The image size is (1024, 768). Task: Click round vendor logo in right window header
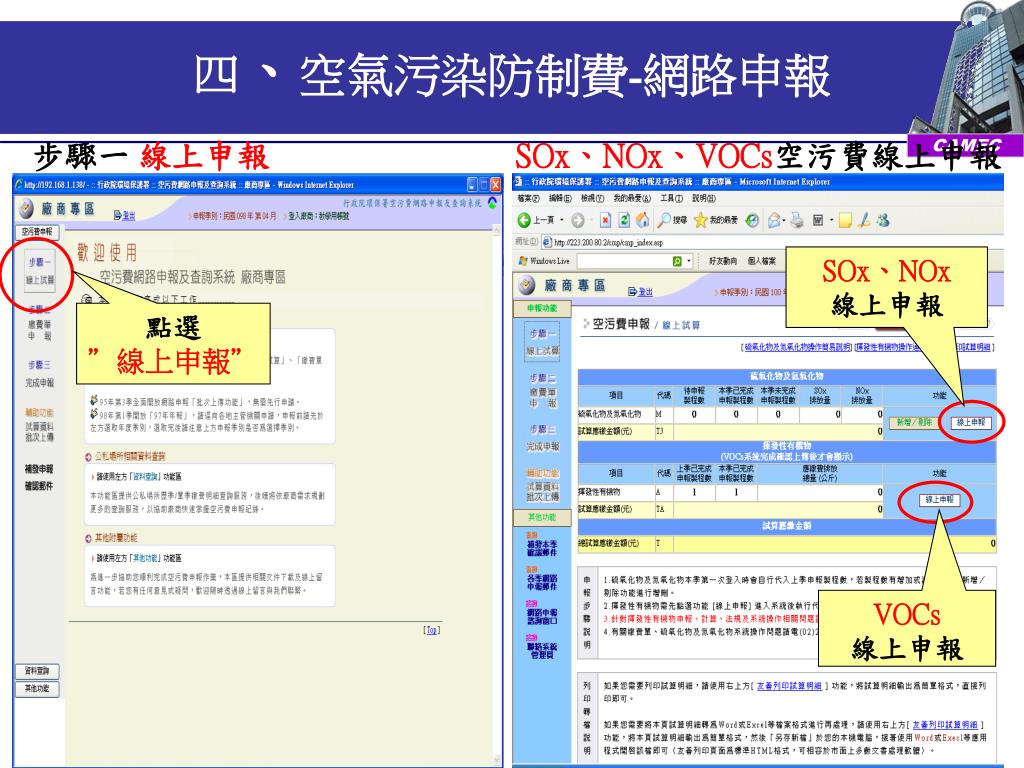click(526, 285)
